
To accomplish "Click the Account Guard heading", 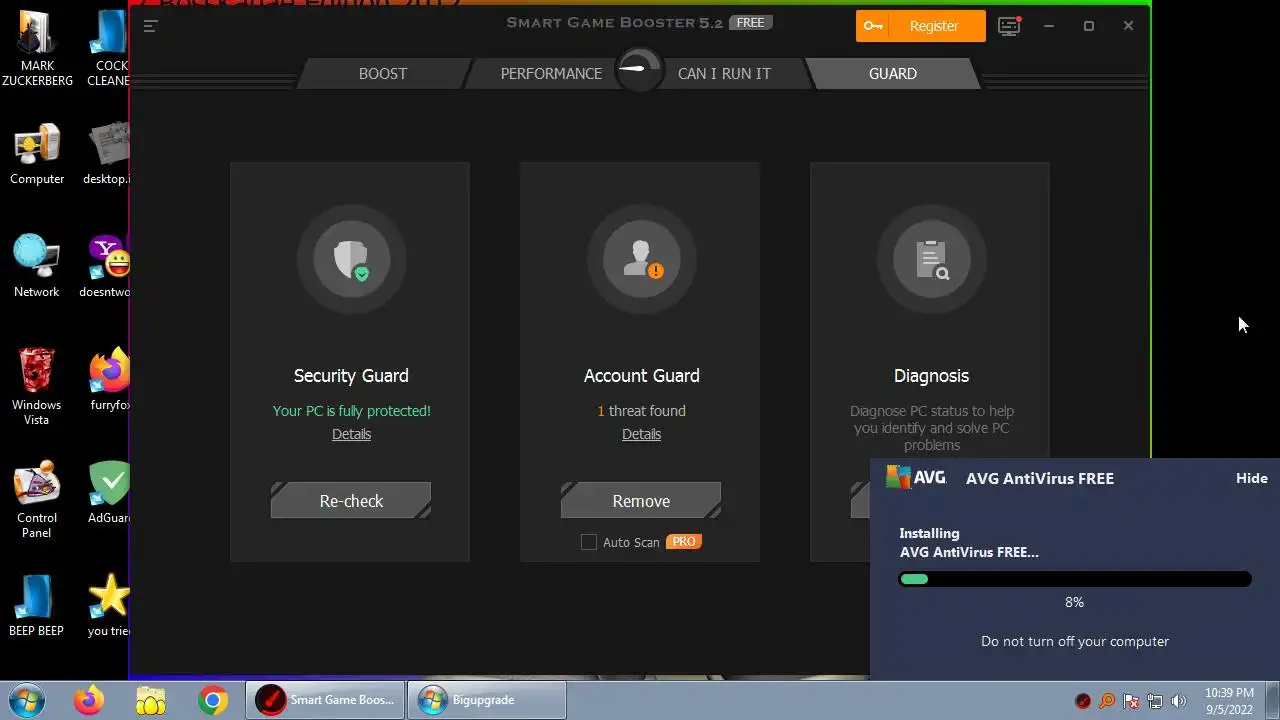I will [641, 376].
